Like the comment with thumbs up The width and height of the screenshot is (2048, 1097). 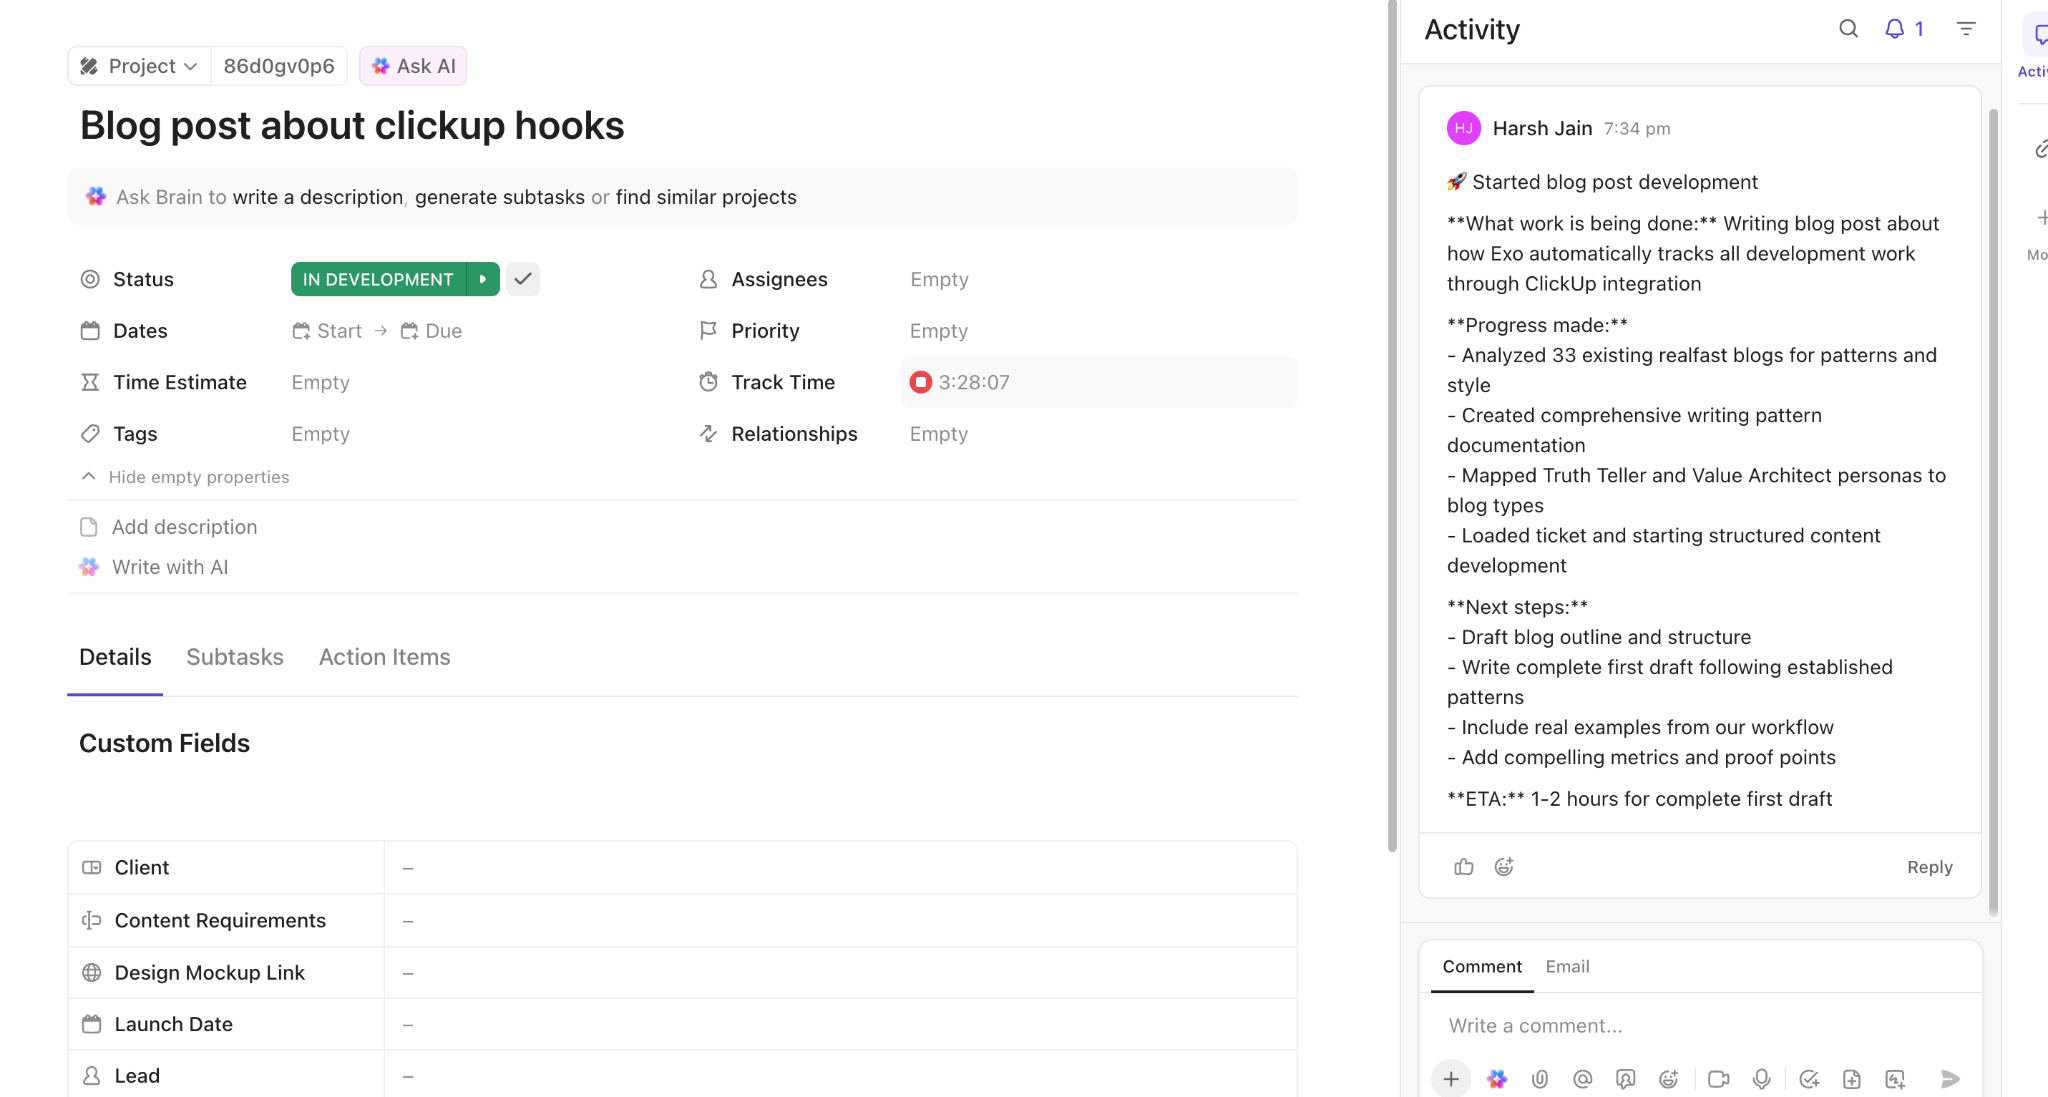pyautogui.click(x=1464, y=867)
